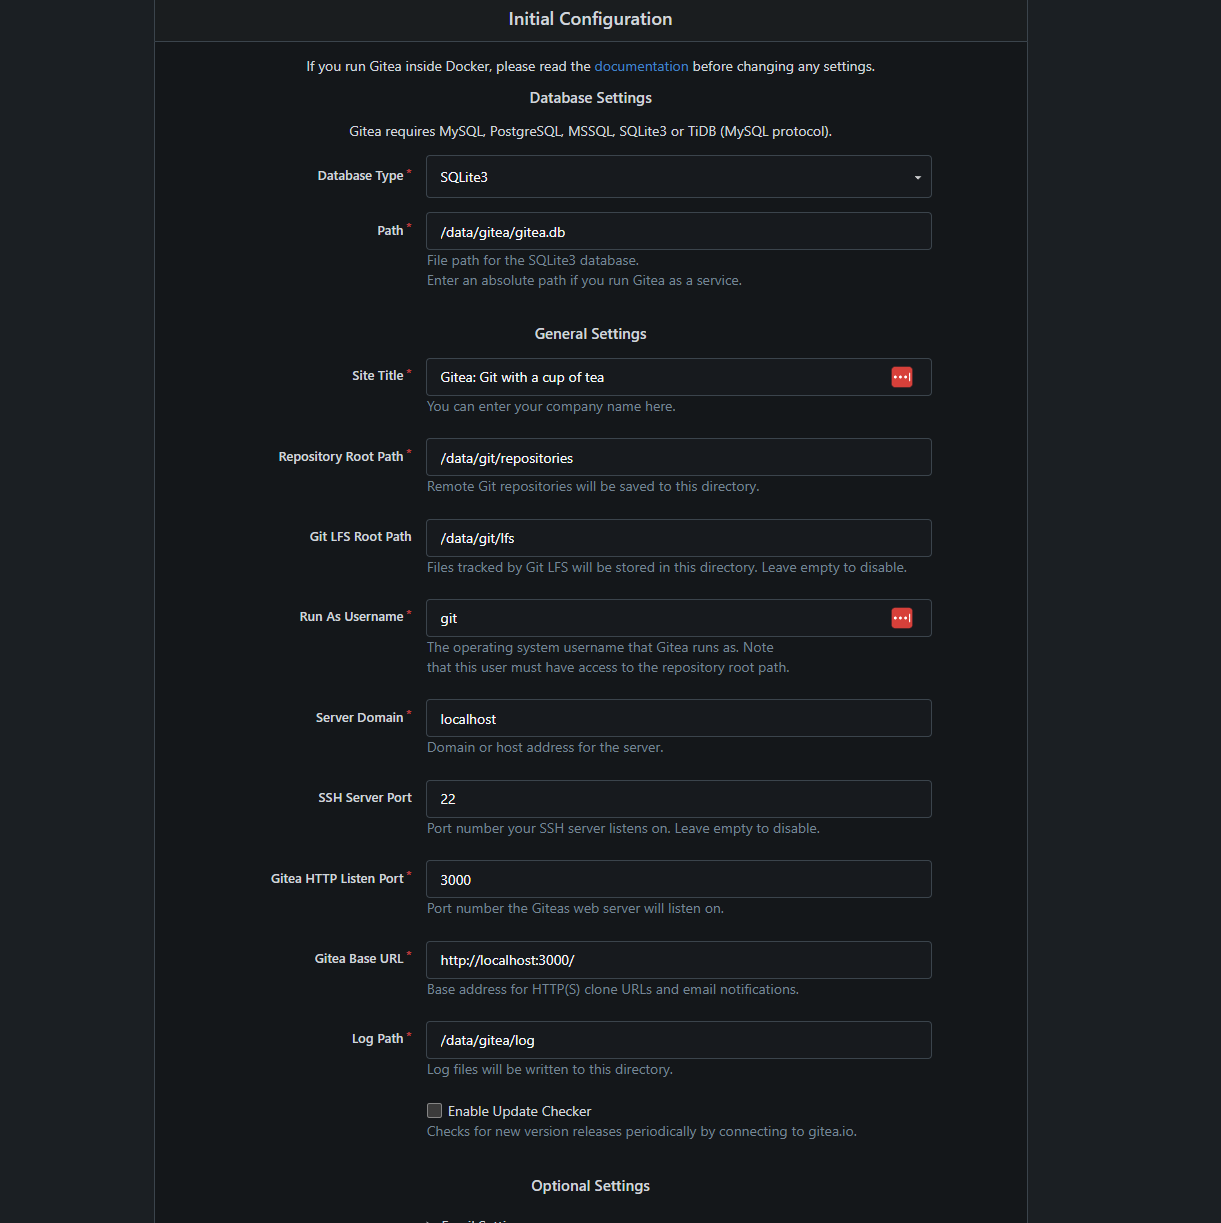Click the SQLite3 Path input field
1221x1223 pixels.
pyautogui.click(x=678, y=232)
